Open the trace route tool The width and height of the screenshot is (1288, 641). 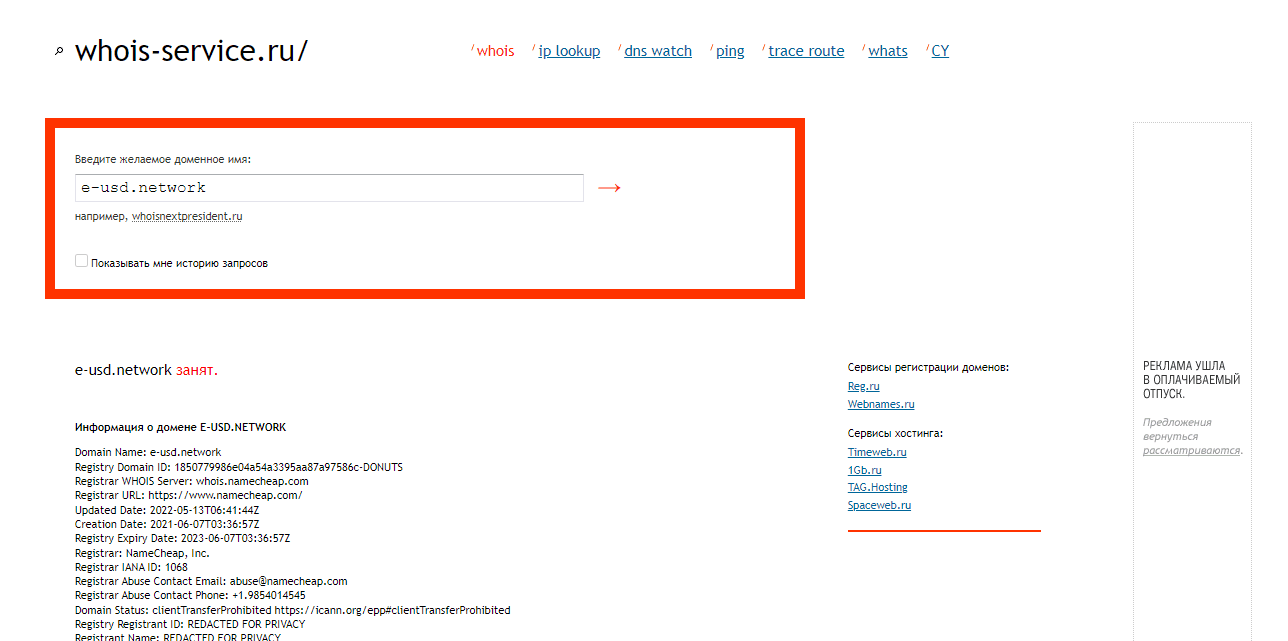tap(806, 51)
